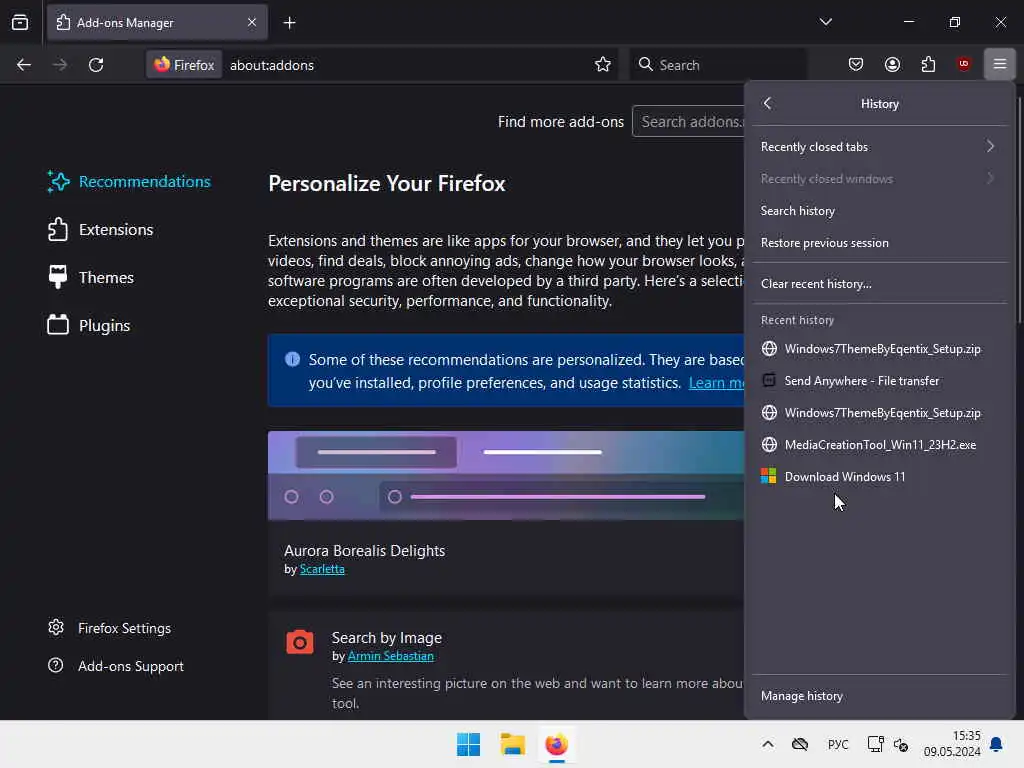
Task: Click the uBlock Origin toolbar icon
Action: point(963,64)
